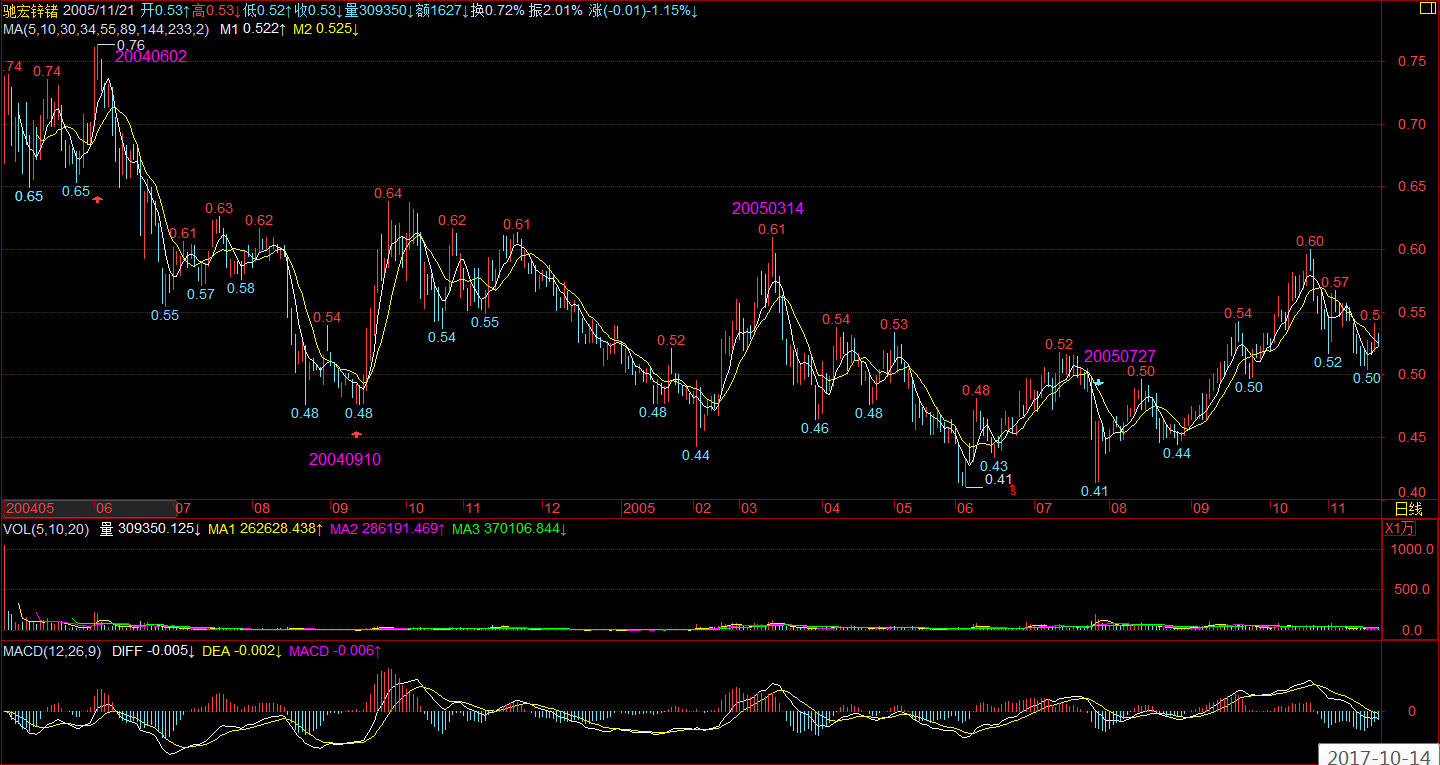Click the 0.75 price axis label
This screenshot has height=765, width=1440.
click(x=1411, y=61)
